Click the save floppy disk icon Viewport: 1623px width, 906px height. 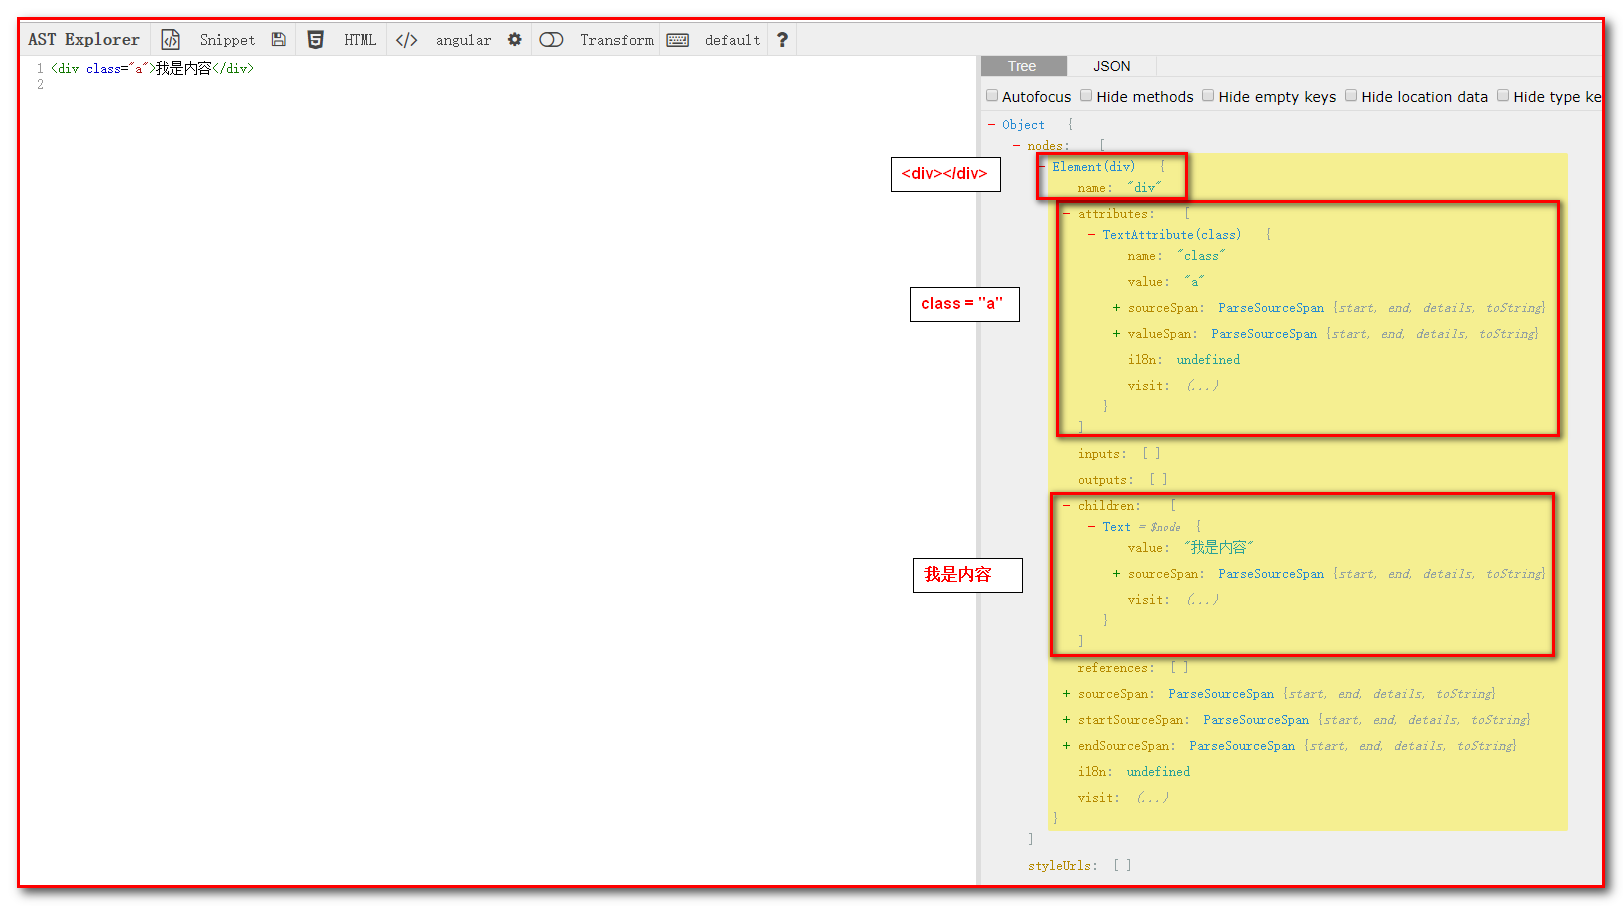pyautogui.click(x=279, y=40)
